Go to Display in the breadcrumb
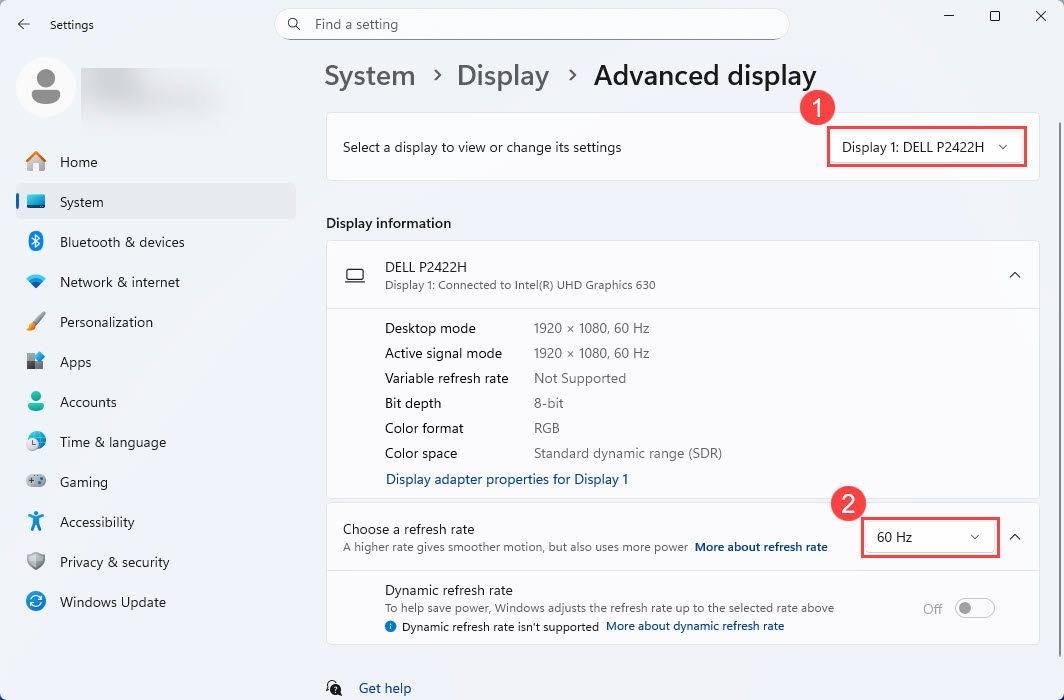This screenshot has height=700, width=1064. [x=502, y=76]
